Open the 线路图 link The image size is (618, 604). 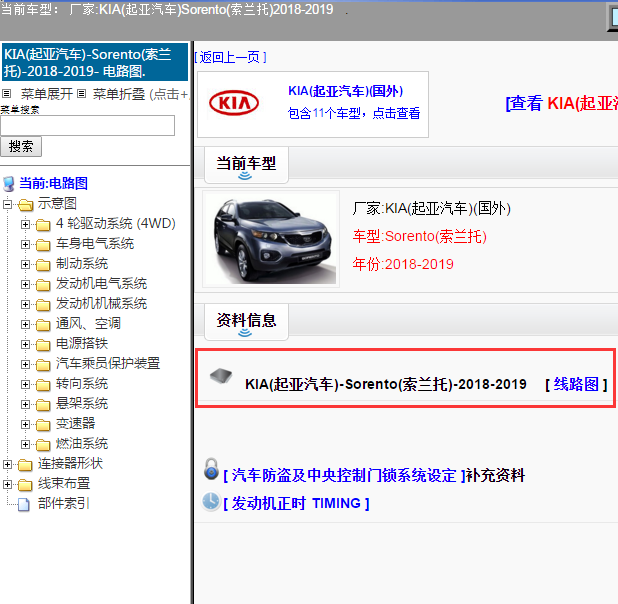coord(576,384)
